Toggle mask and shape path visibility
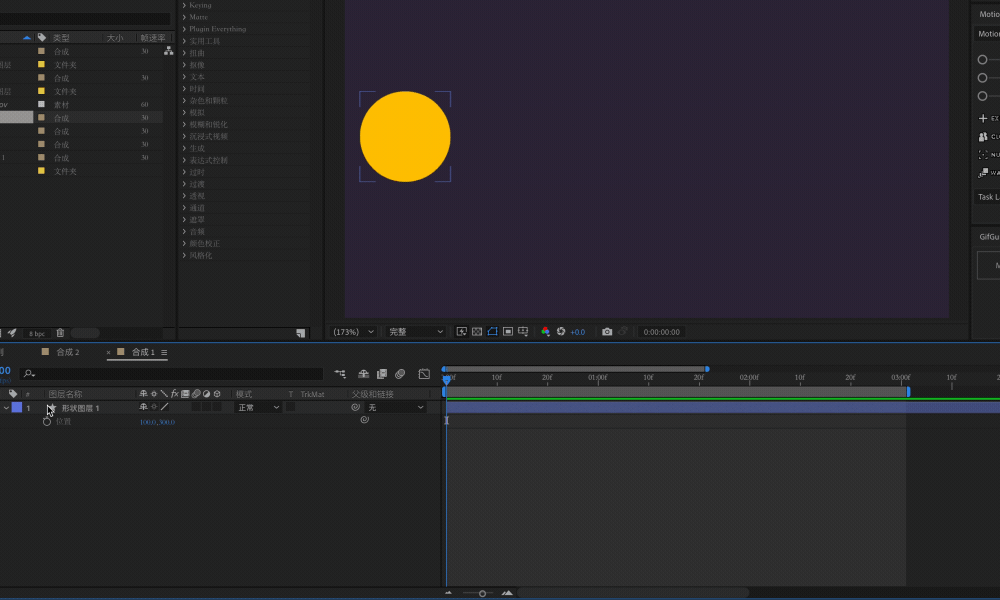The height and width of the screenshot is (600, 1000). [492, 332]
